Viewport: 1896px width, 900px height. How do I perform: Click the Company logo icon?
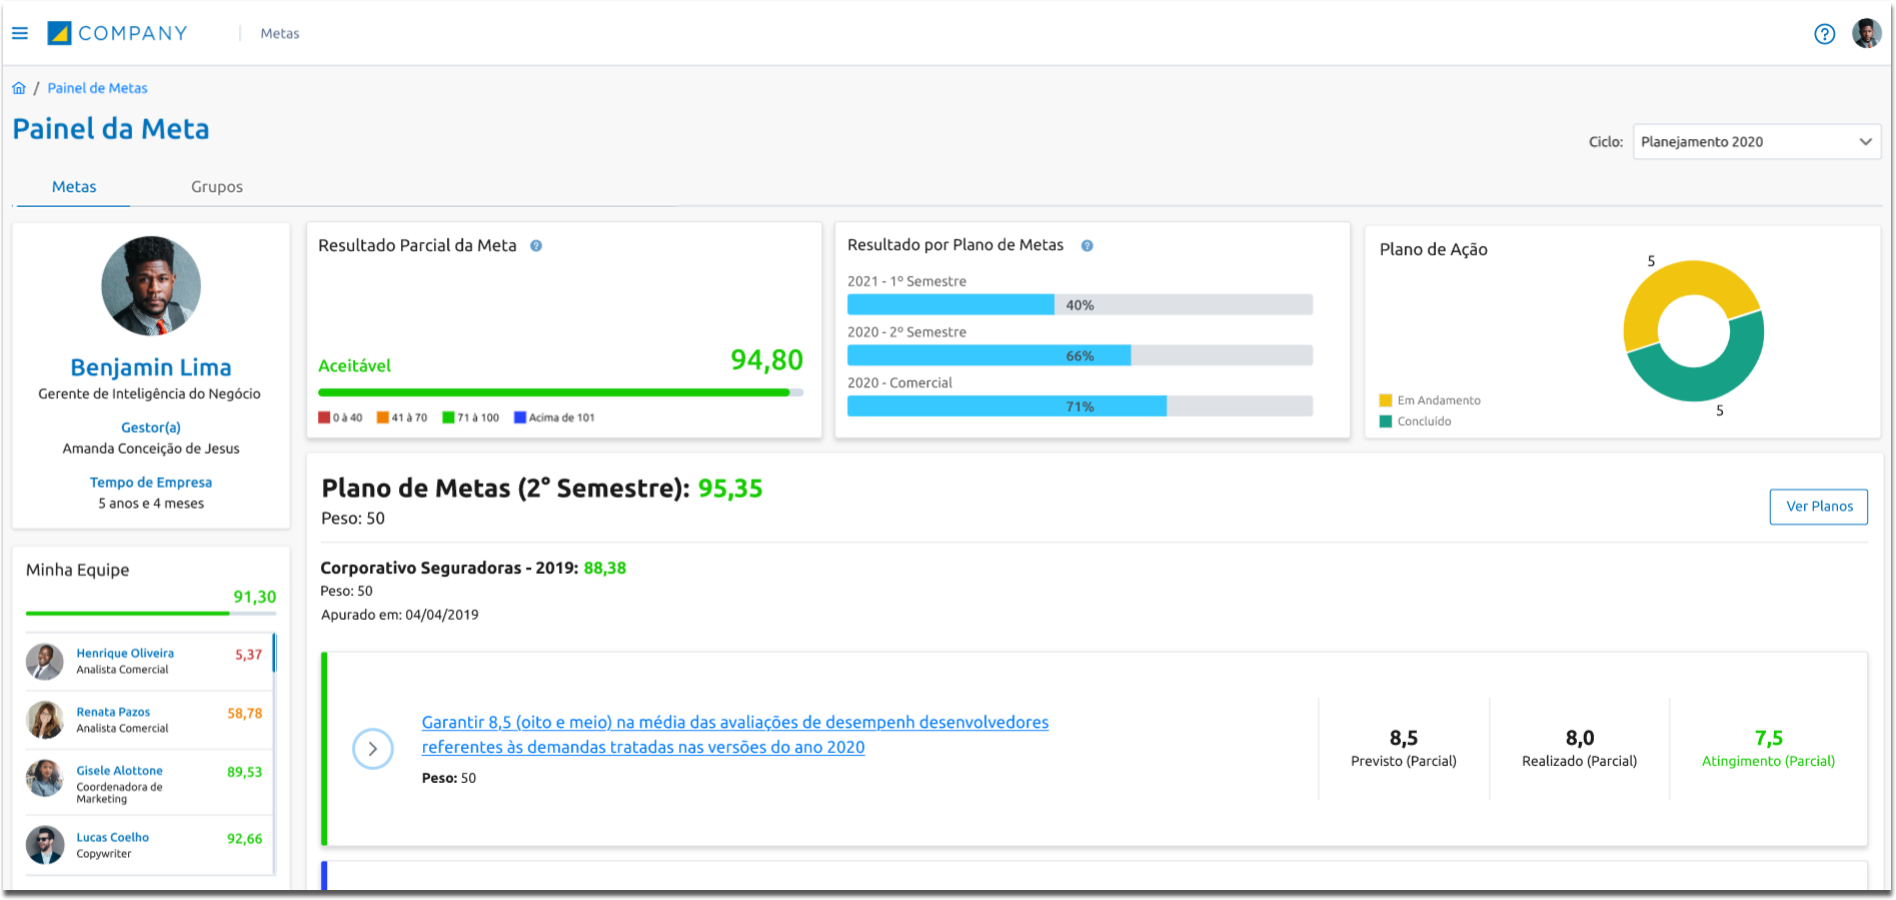point(60,33)
